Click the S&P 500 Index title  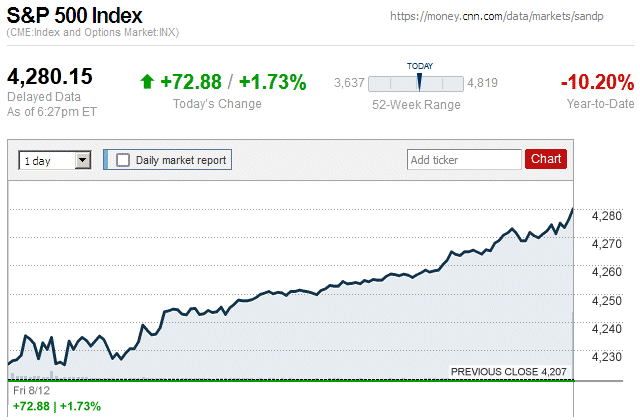pyautogui.click(x=75, y=17)
